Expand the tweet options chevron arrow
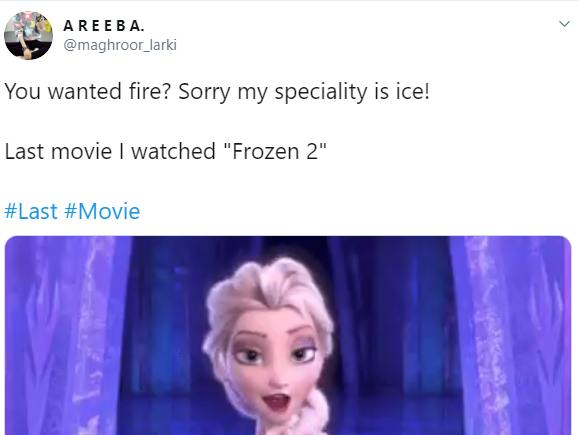The width and height of the screenshot is (579, 435). 564,24
